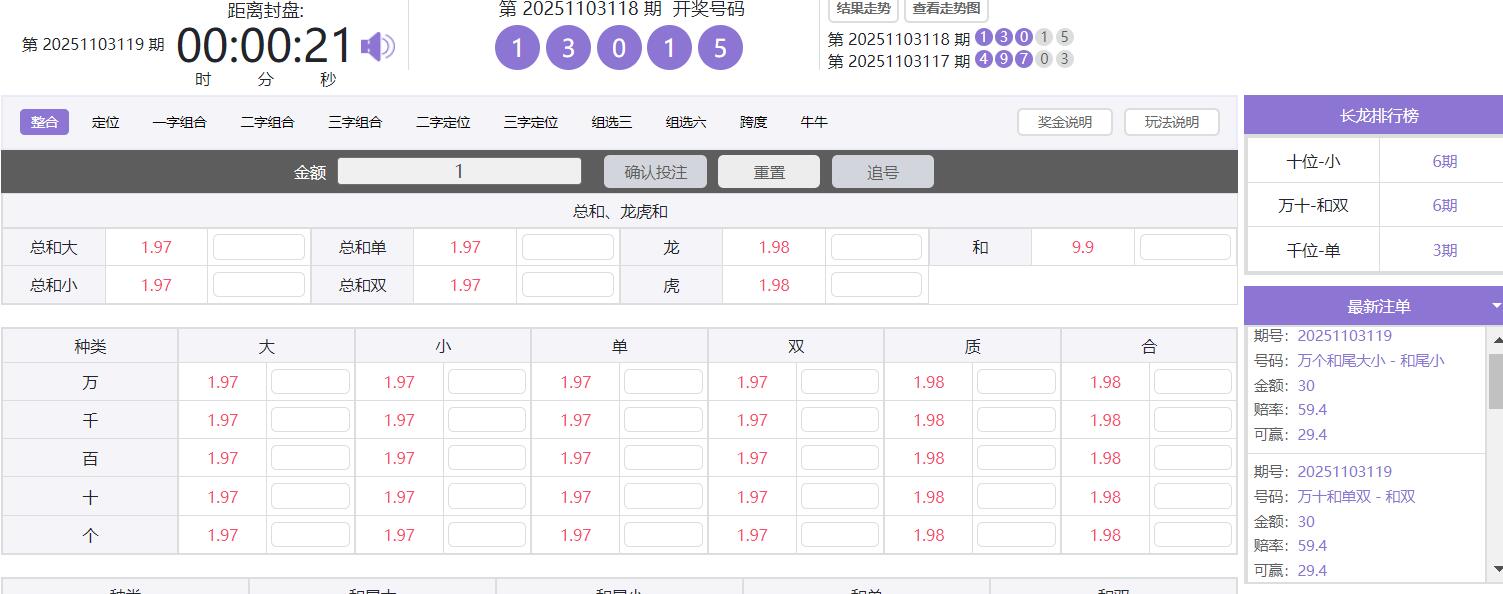Open the 奖金说明 prize rules
The width and height of the screenshot is (1503, 594).
(1064, 121)
